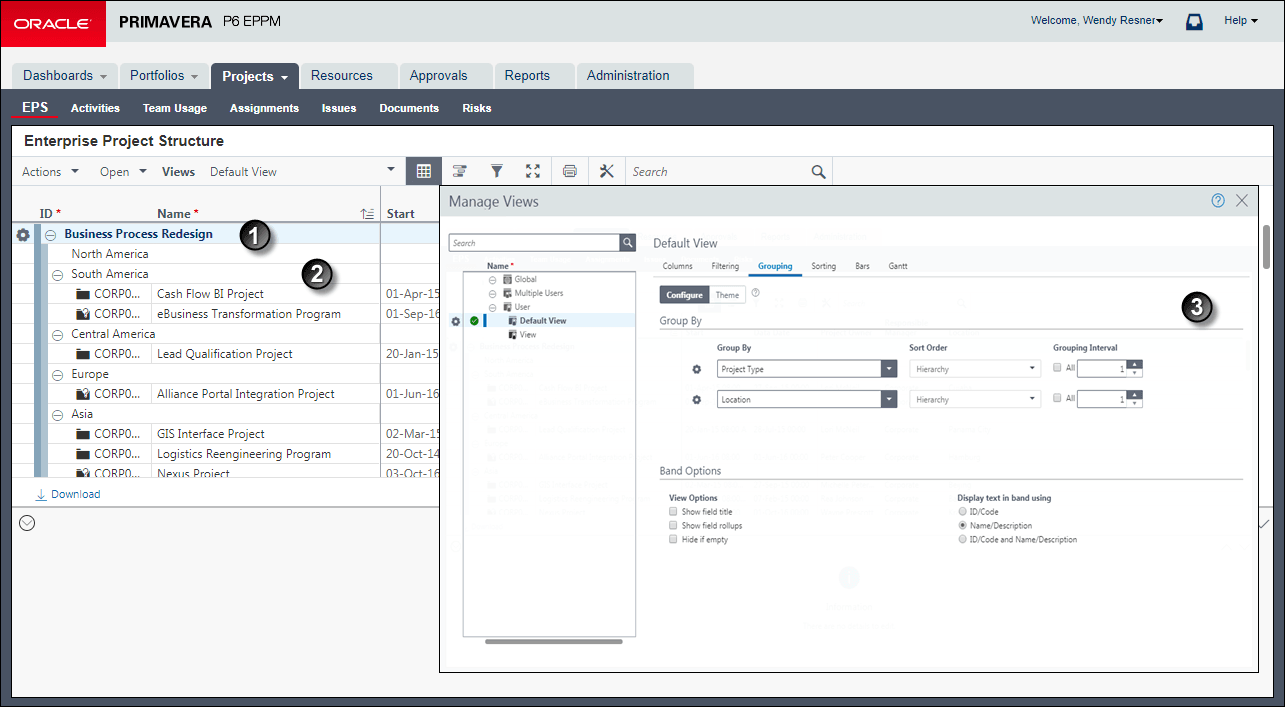
Task: Collapse the Multiple Users node
Action: point(493,294)
